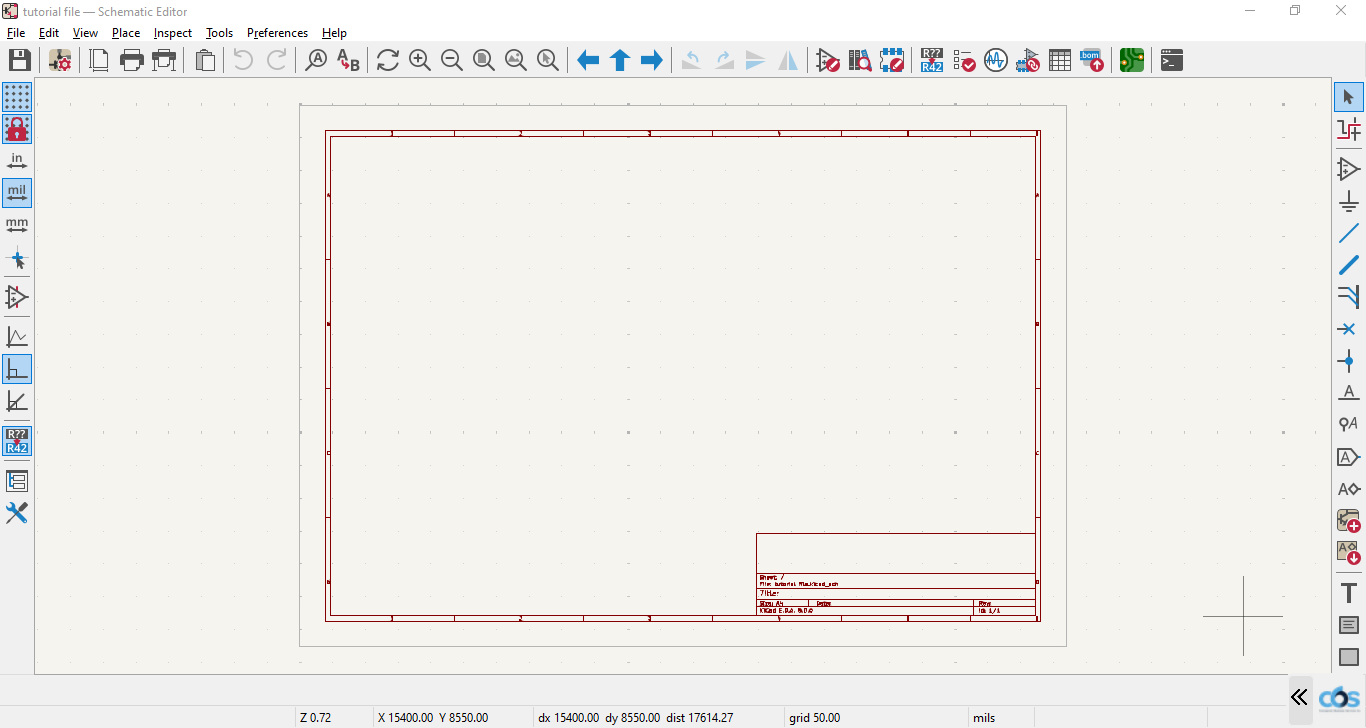Click the Plot icon next to Print

tap(164, 60)
